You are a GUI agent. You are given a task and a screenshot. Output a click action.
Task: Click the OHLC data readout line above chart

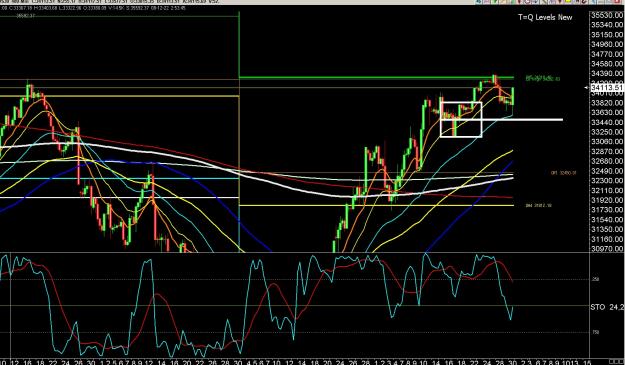tap(92, 8)
